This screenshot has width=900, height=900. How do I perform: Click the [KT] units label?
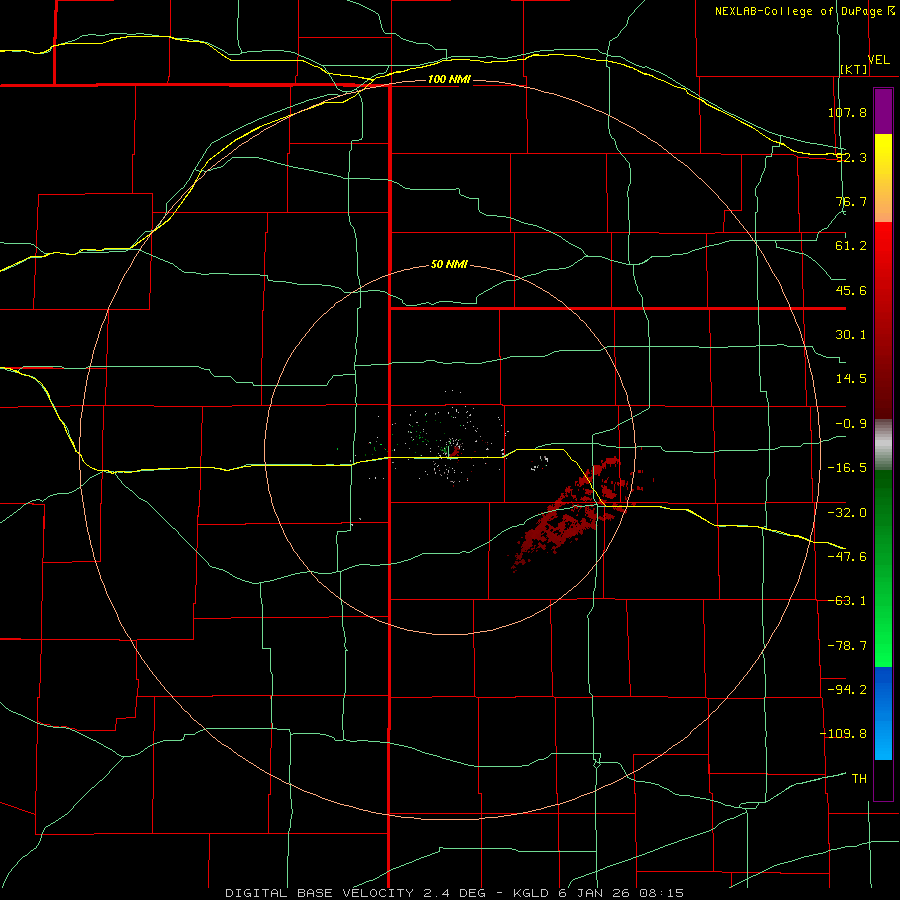pyautogui.click(x=854, y=69)
